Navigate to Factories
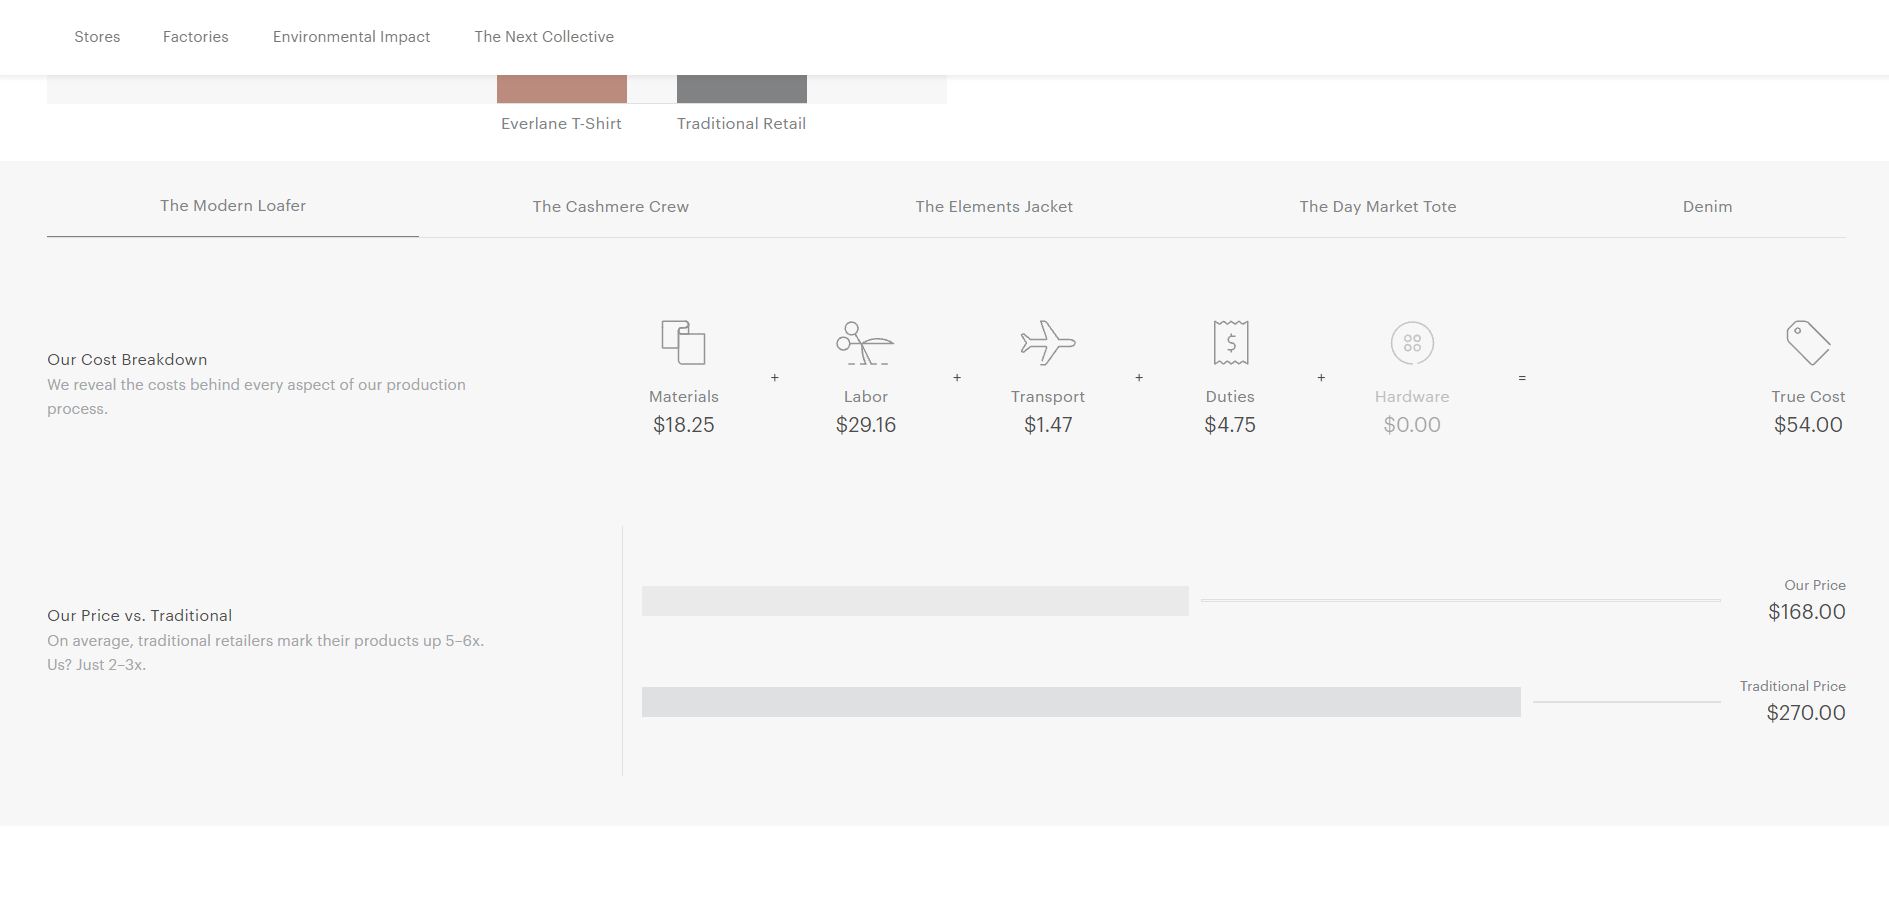 click(195, 36)
